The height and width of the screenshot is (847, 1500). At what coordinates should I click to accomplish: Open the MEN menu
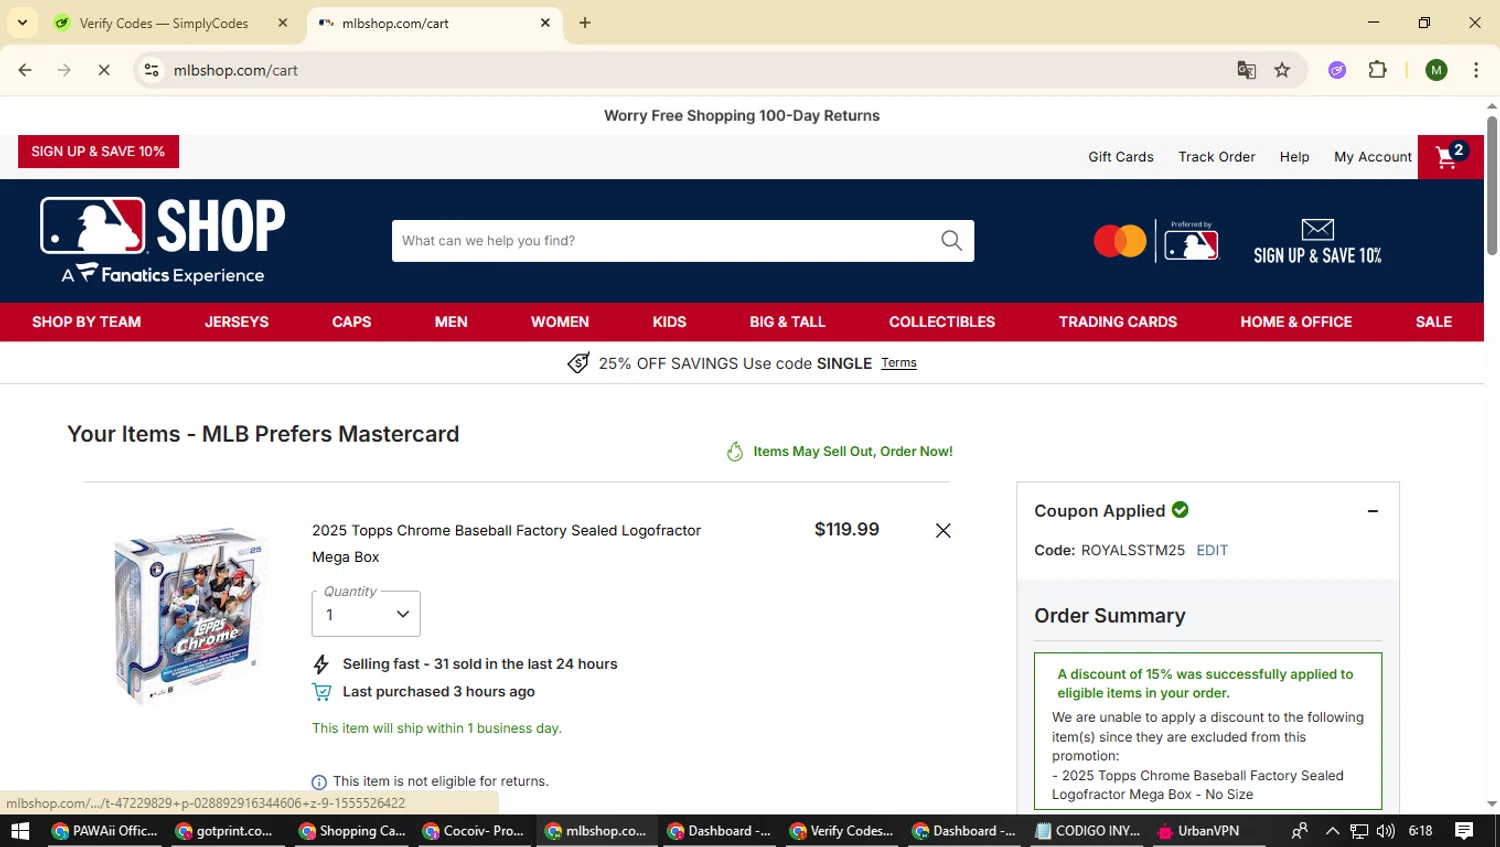[451, 322]
